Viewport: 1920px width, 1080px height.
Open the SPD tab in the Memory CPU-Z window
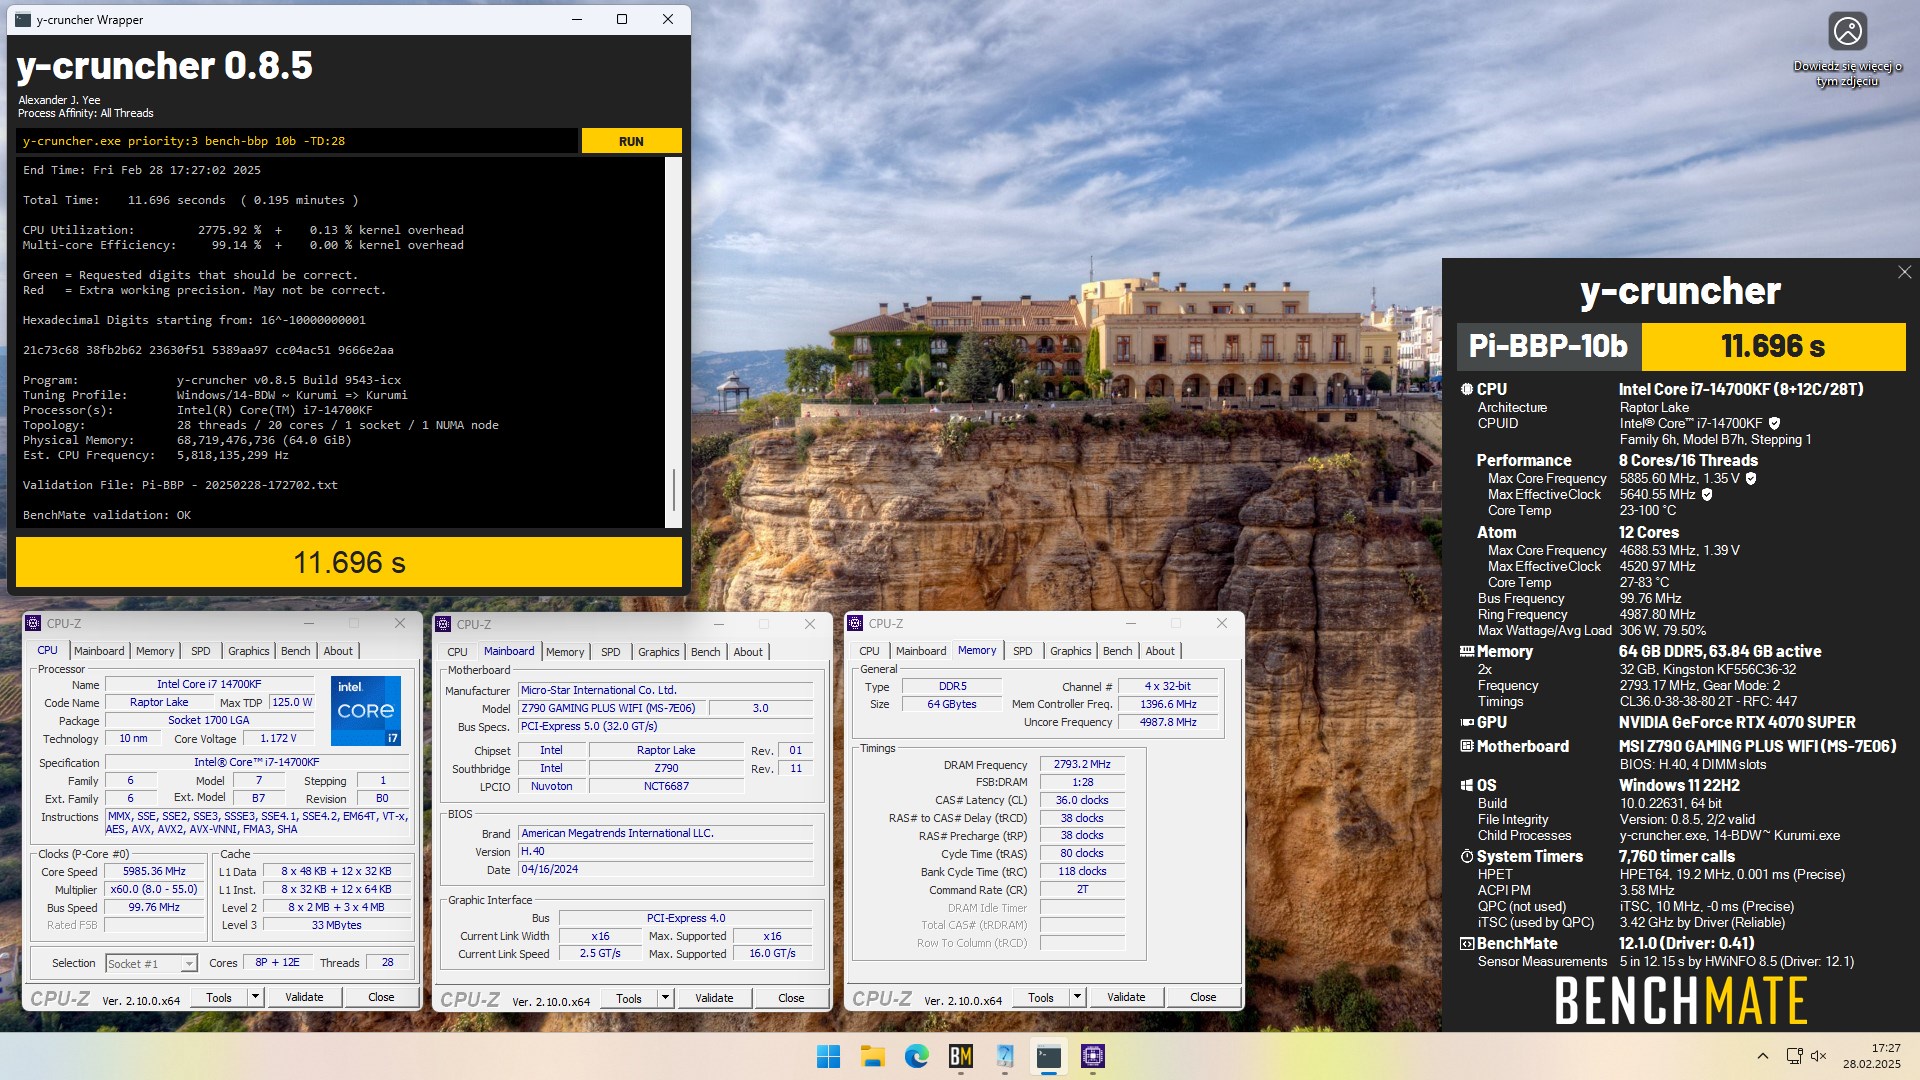(x=1022, y=651)
